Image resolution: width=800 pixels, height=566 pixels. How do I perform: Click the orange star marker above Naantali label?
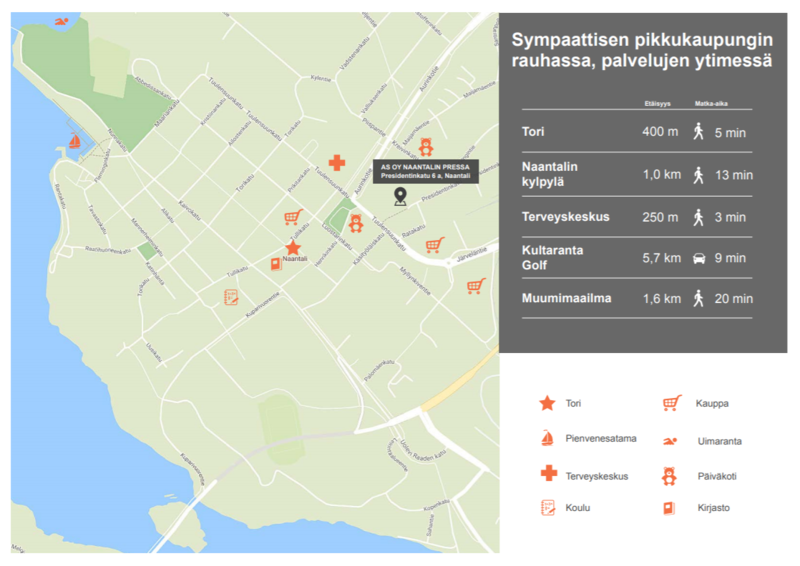[x=293, y=246]
